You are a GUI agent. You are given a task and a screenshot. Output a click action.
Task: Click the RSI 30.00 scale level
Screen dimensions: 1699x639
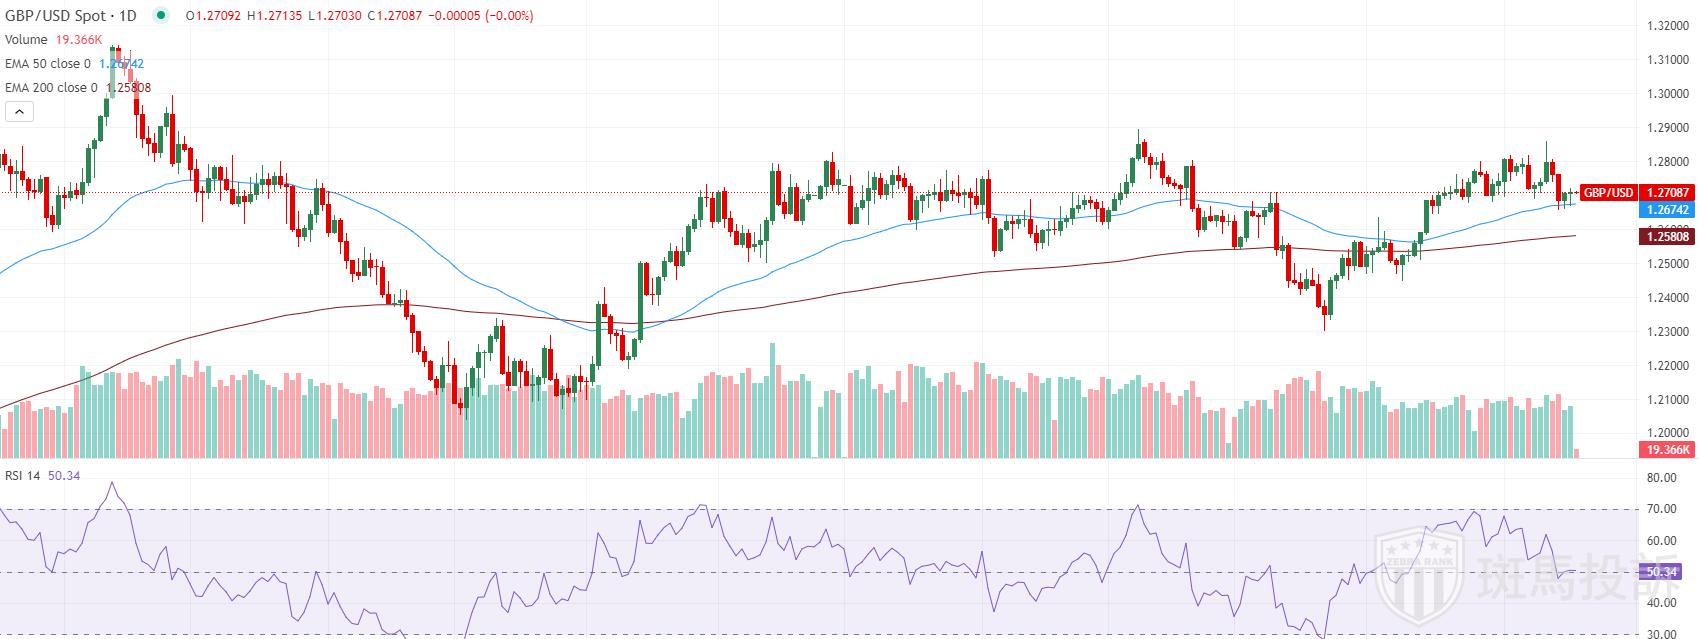(x=1662, y=634)
